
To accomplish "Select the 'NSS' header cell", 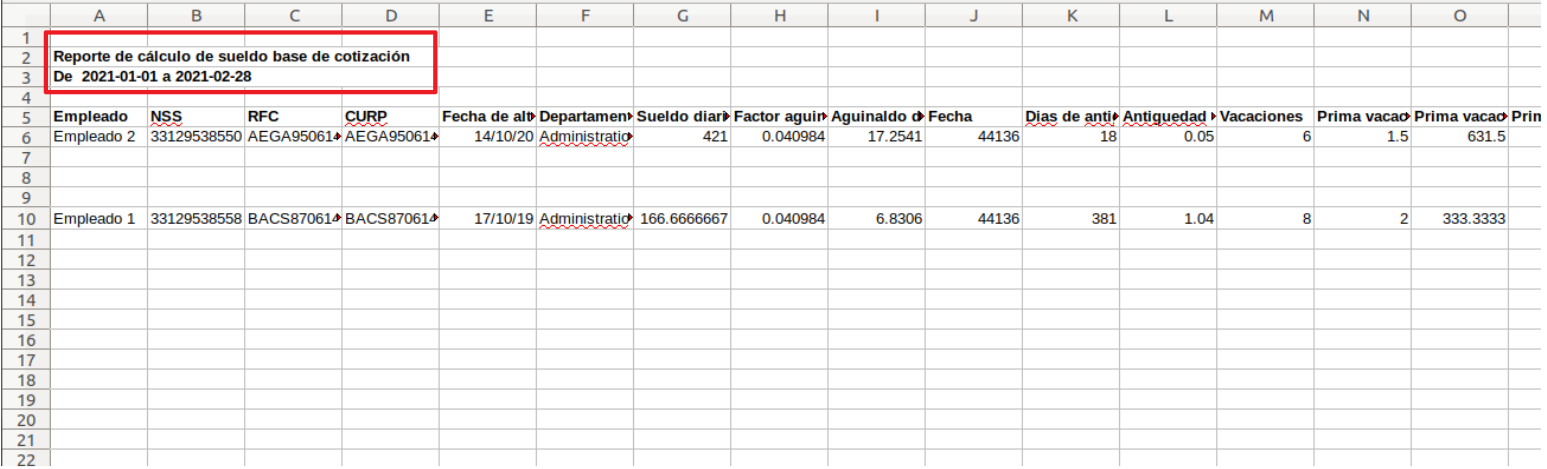I will [195, 117].
